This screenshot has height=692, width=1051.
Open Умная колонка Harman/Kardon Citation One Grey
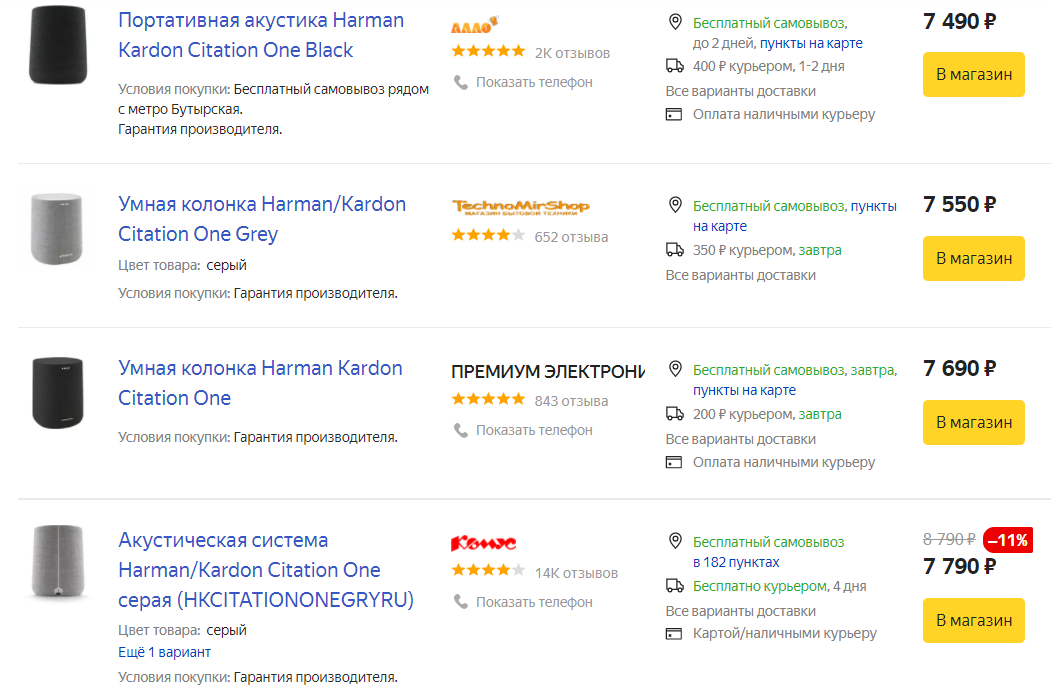(262, 219)
